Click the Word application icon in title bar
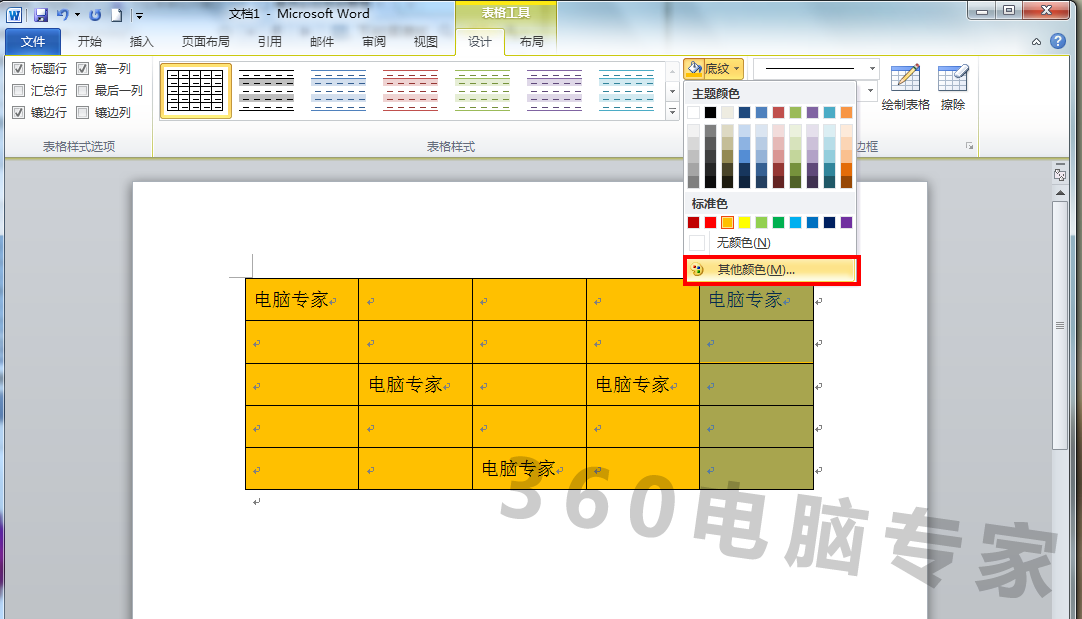This screenshot has height=619, width=1082. click(13, 13)
